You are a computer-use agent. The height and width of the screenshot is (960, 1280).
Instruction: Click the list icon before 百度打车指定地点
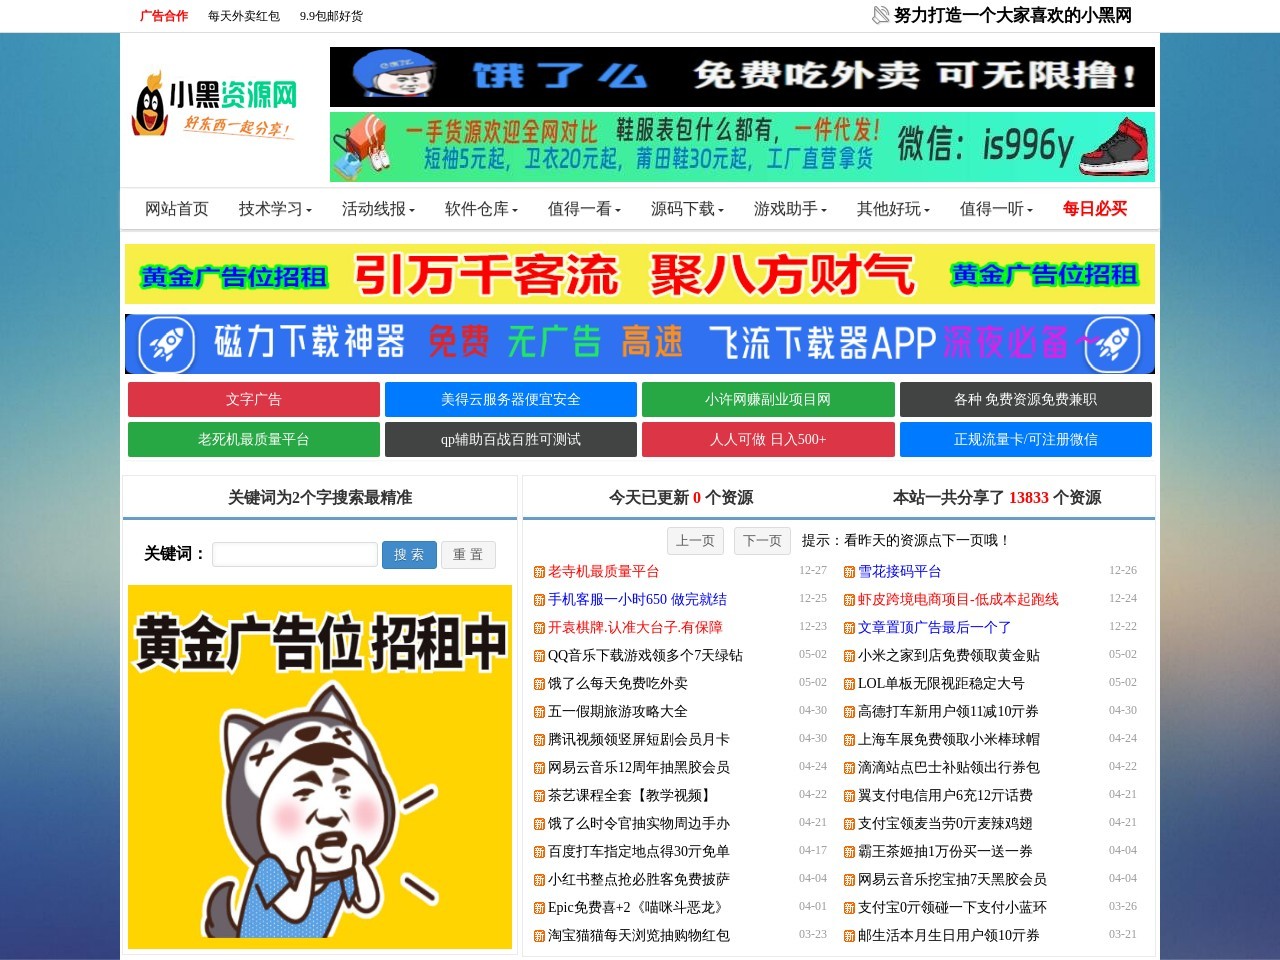tap(539, 852)
